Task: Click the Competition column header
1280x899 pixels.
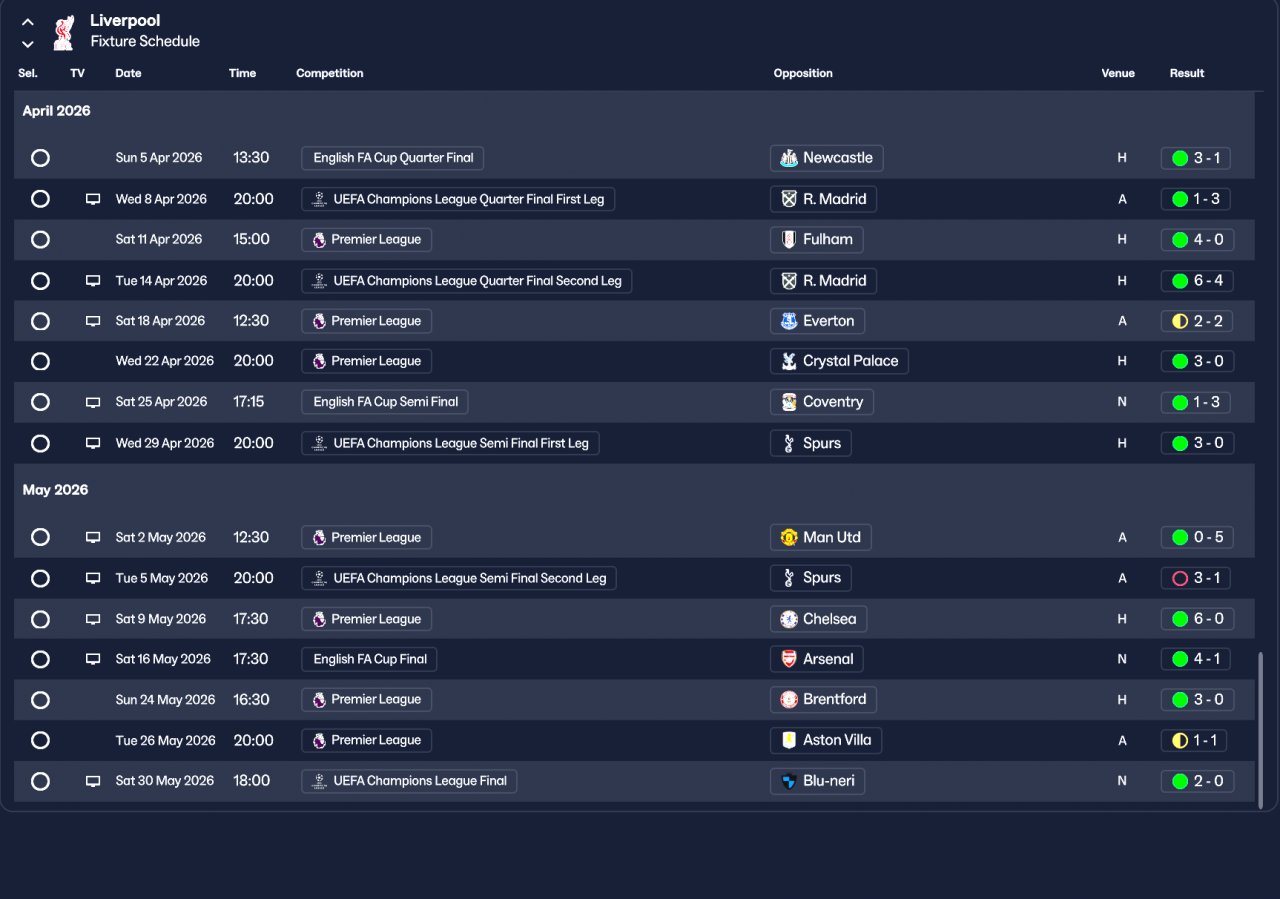Action: point(330,73)
